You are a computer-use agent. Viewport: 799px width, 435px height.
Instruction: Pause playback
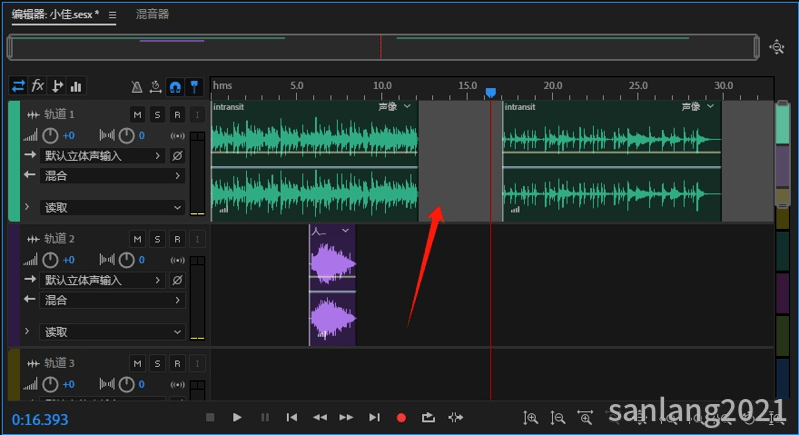[265, 417]
